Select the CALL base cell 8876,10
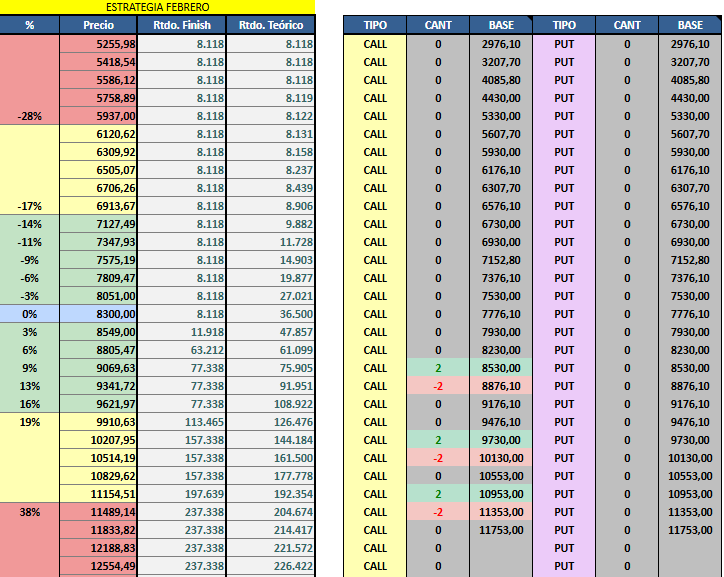 click(x=501, y=386)
